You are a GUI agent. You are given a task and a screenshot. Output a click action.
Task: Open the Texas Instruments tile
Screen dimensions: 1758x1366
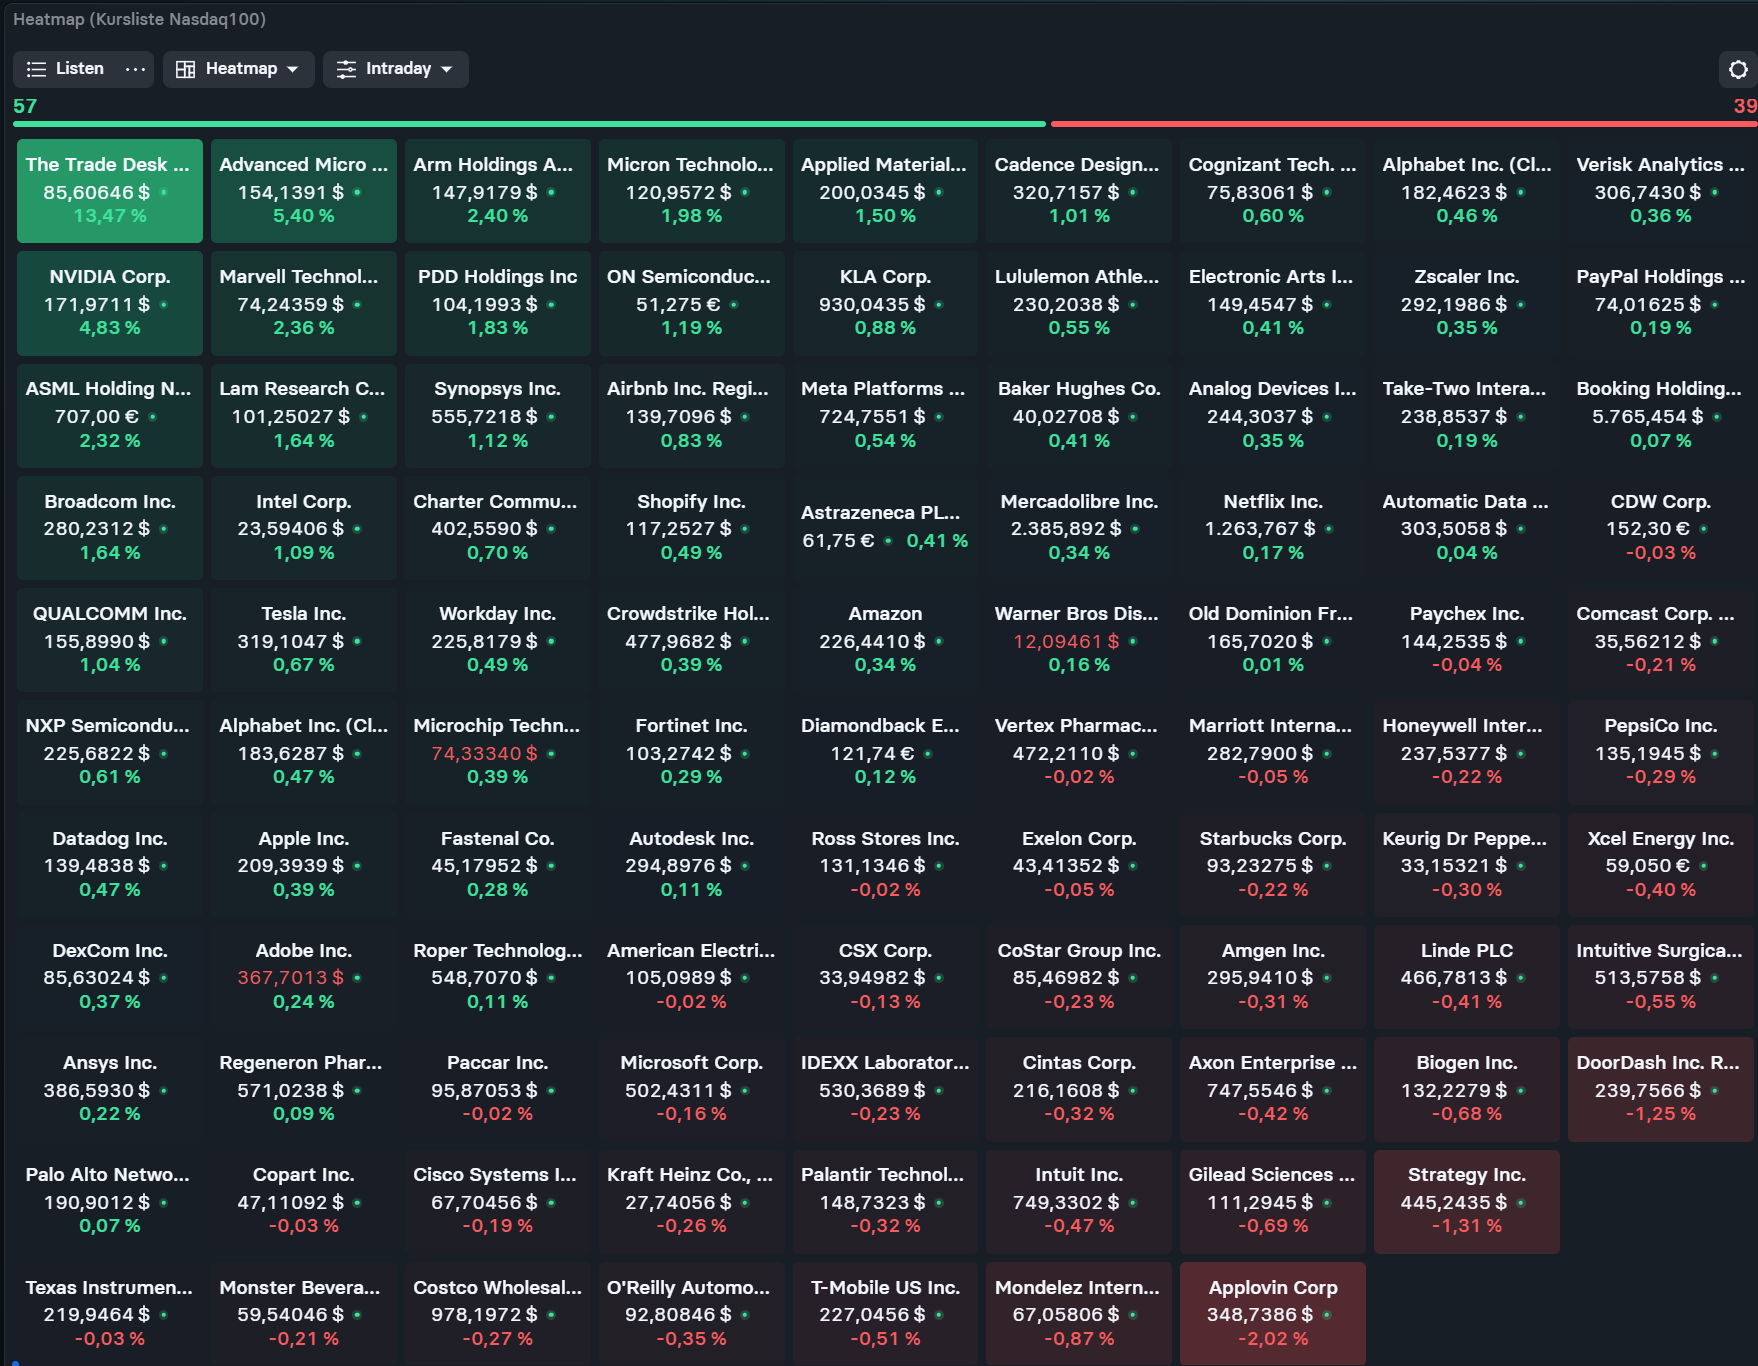110,1313
